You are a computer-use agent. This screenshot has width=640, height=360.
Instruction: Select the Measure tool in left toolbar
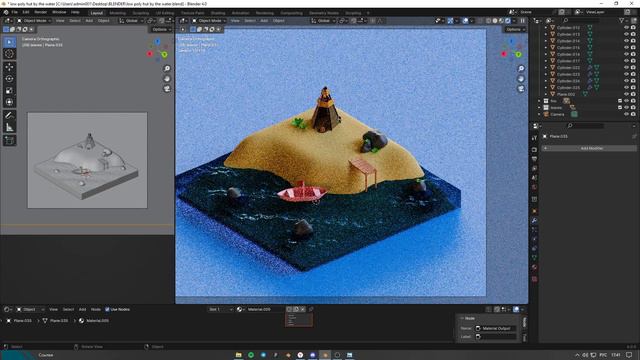(9, 128)
